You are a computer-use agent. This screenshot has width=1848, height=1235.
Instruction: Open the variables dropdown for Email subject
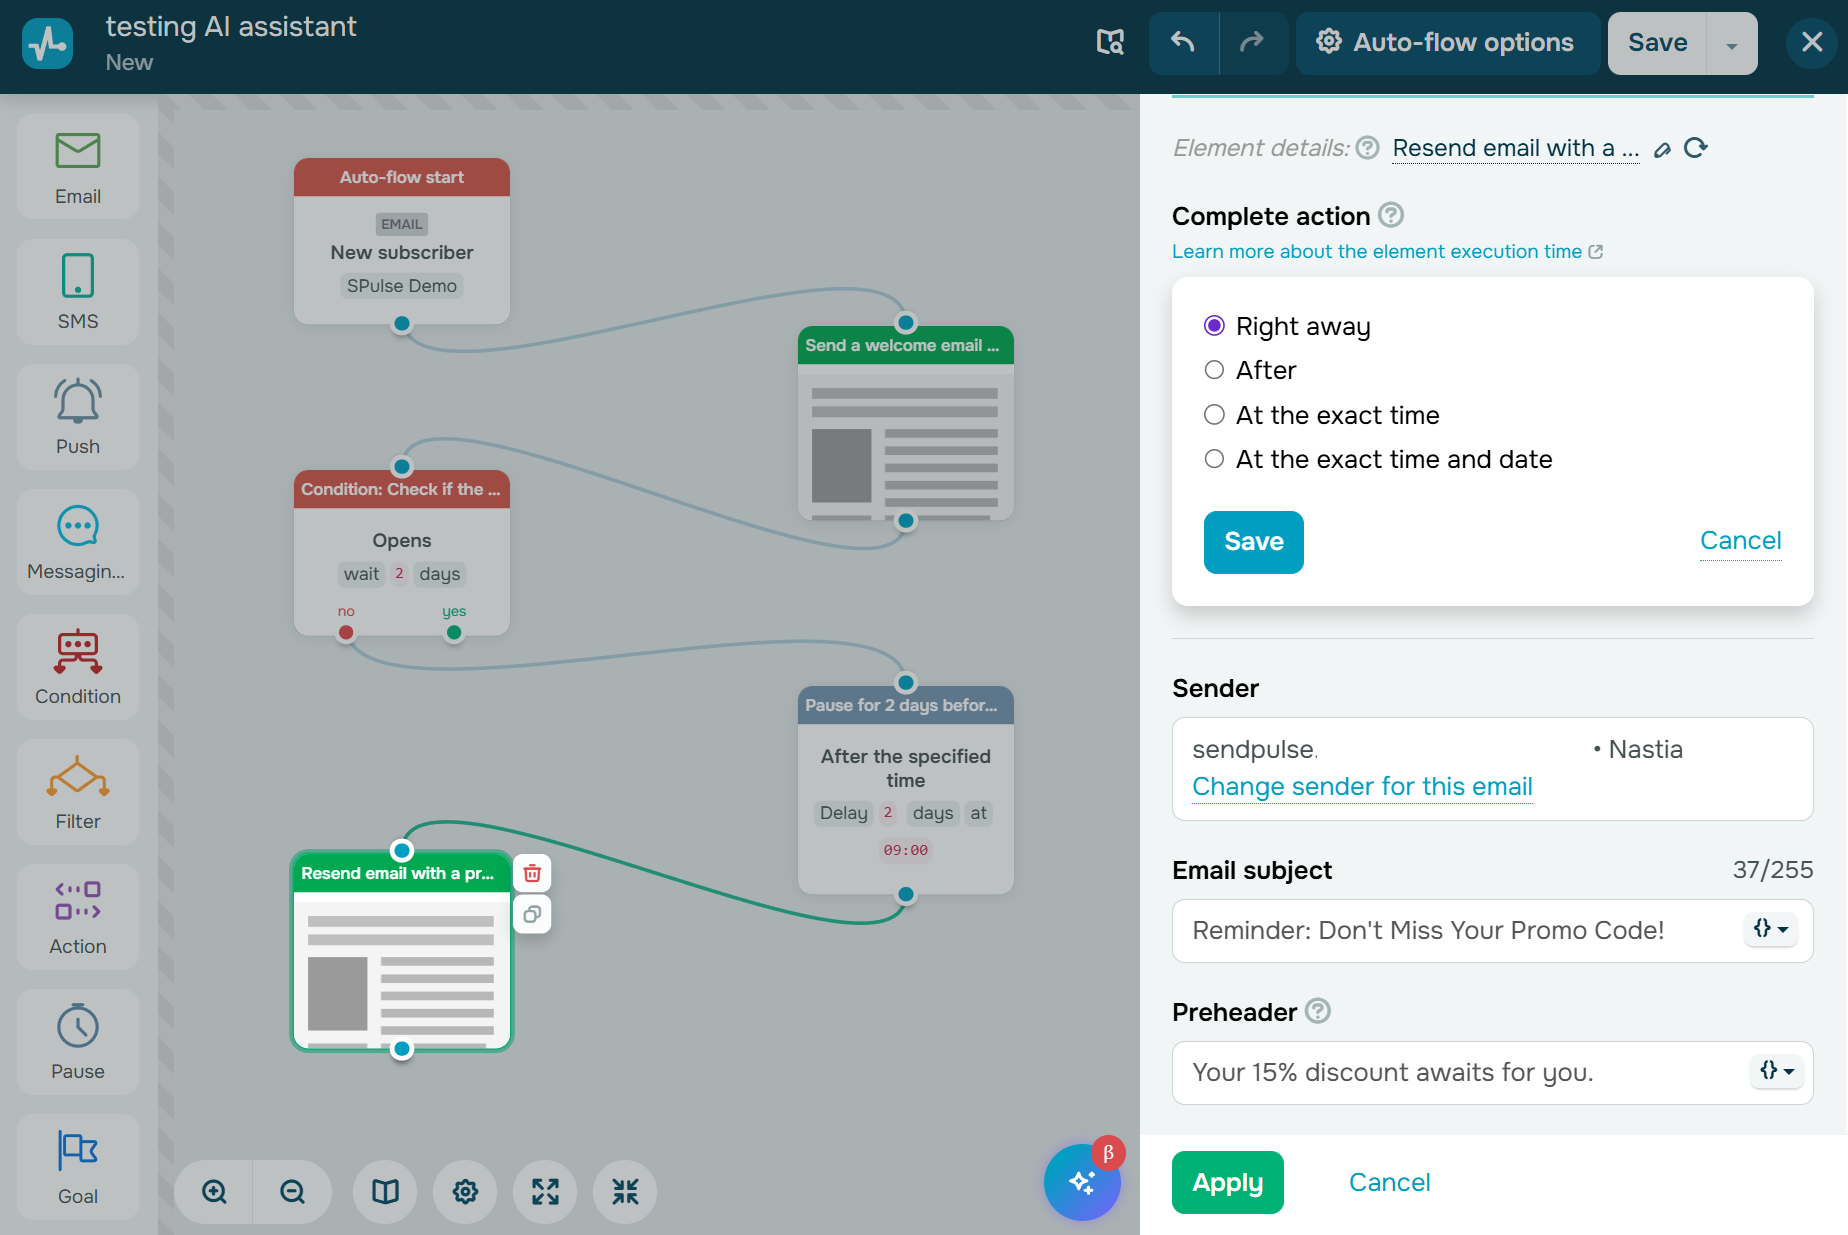(x=1770, y=930)
